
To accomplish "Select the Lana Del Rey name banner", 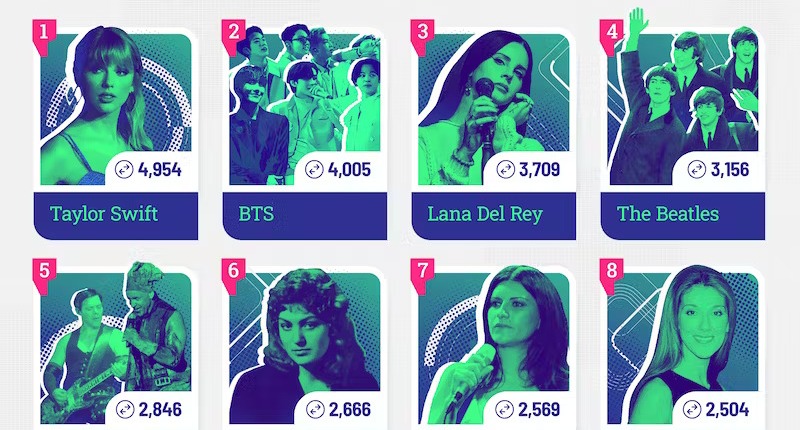I will (x=494, y=213).
